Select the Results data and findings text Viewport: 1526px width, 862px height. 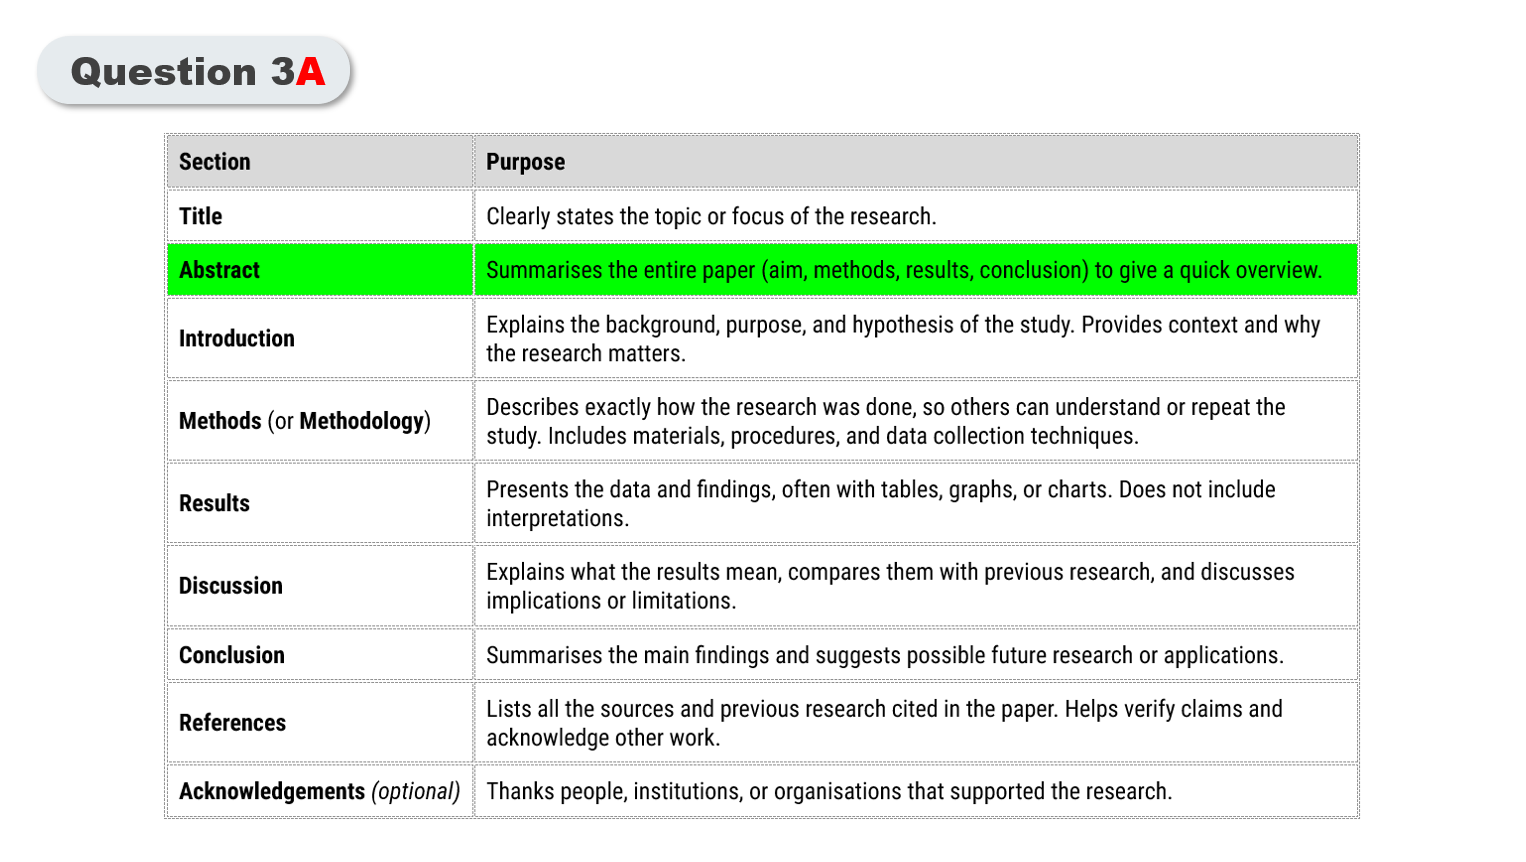(880, 503)
